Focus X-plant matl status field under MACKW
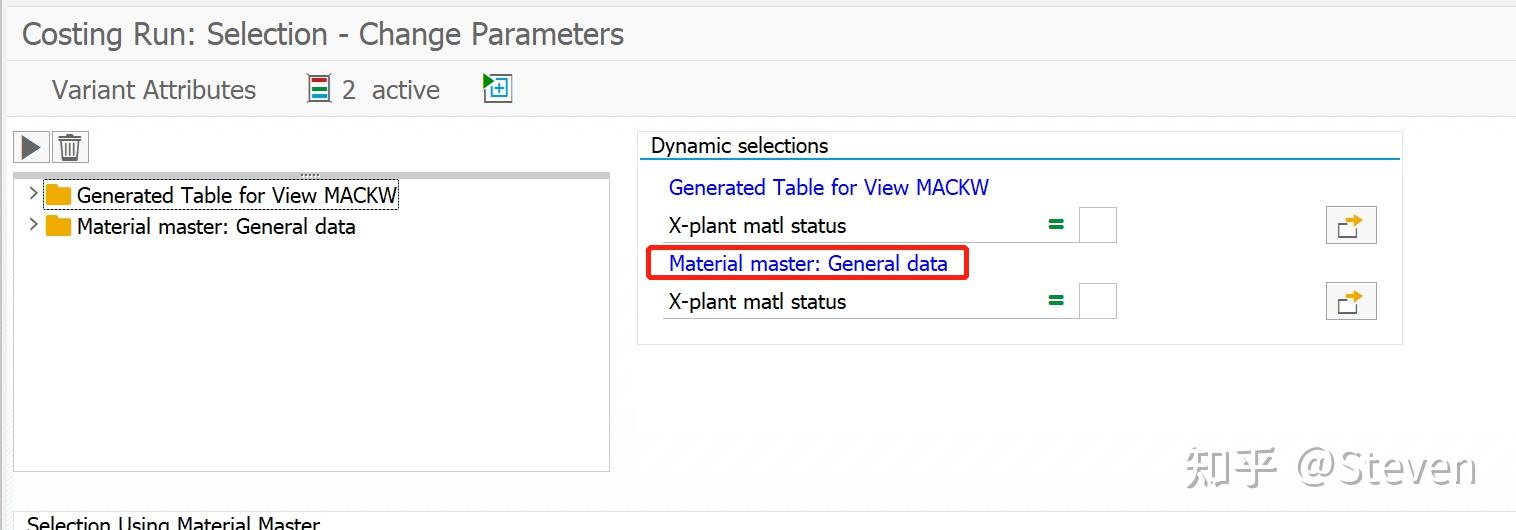 tap(1097, 226)
